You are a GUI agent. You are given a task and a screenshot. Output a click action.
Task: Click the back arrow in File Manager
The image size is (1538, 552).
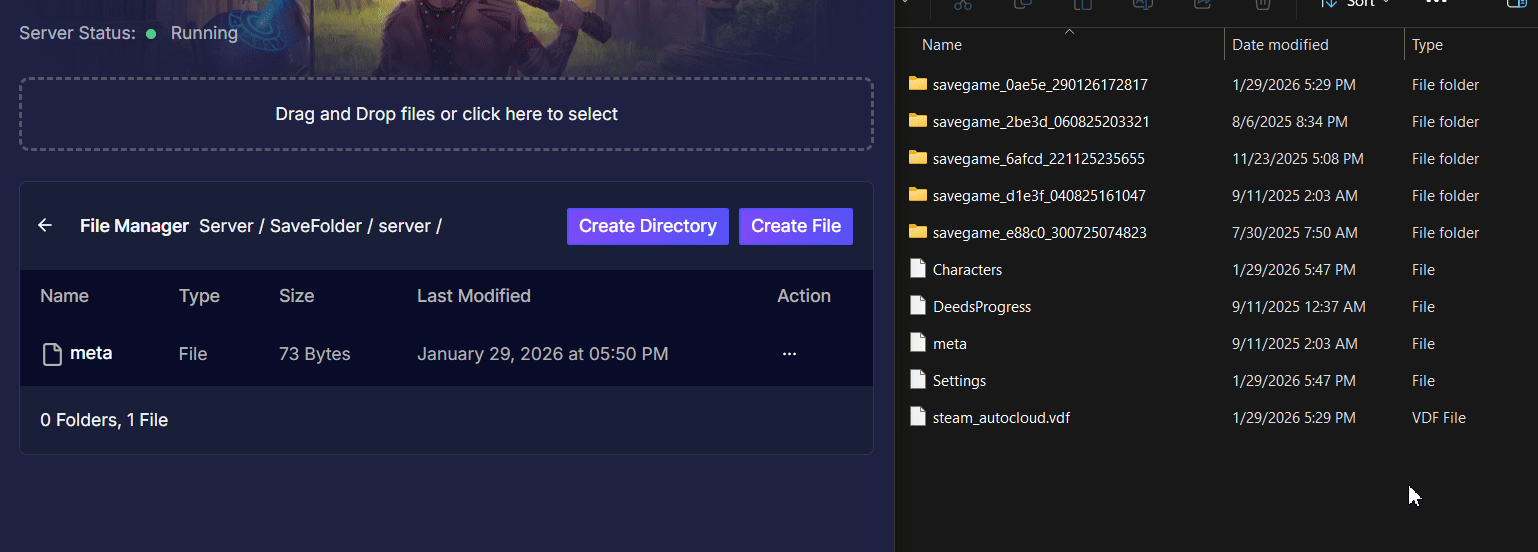[x=45, y=226]
